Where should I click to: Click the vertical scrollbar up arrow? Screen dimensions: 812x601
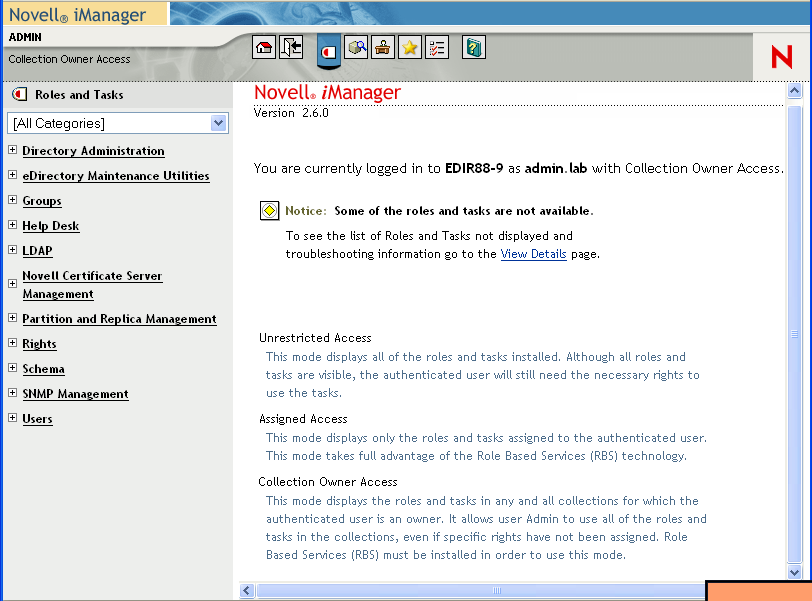click(x=794, y=91)
